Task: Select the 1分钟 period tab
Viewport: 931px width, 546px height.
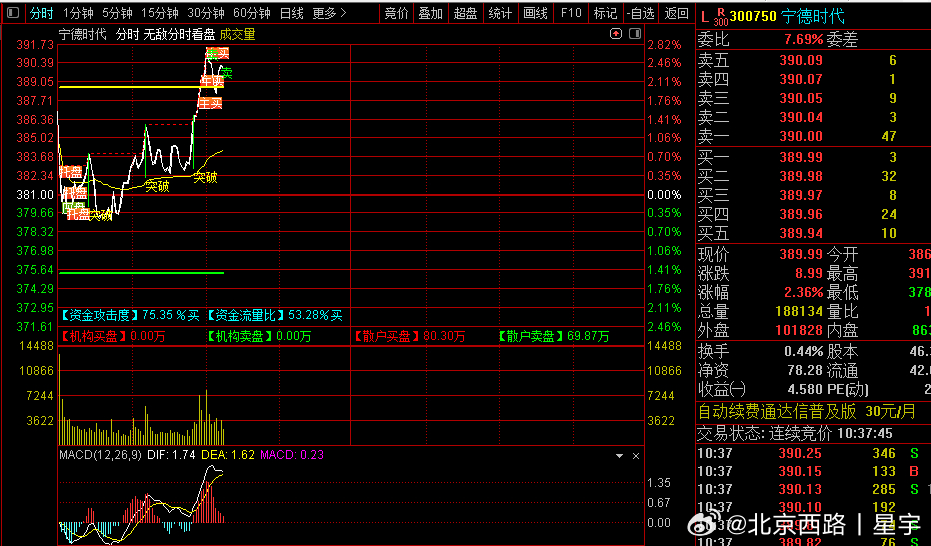Action: coord(78,13)
